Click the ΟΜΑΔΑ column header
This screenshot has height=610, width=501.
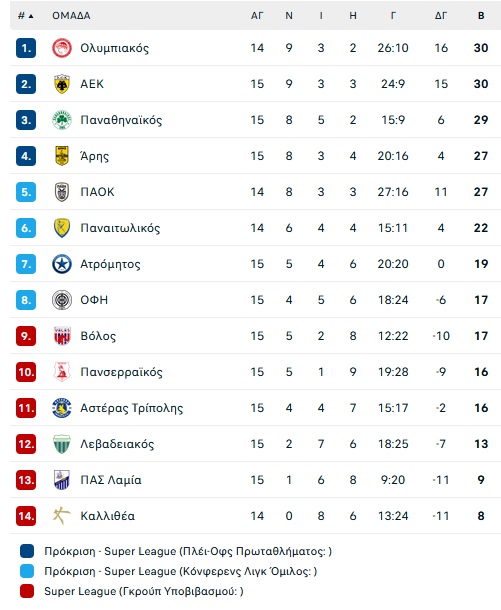coord(71,16)
